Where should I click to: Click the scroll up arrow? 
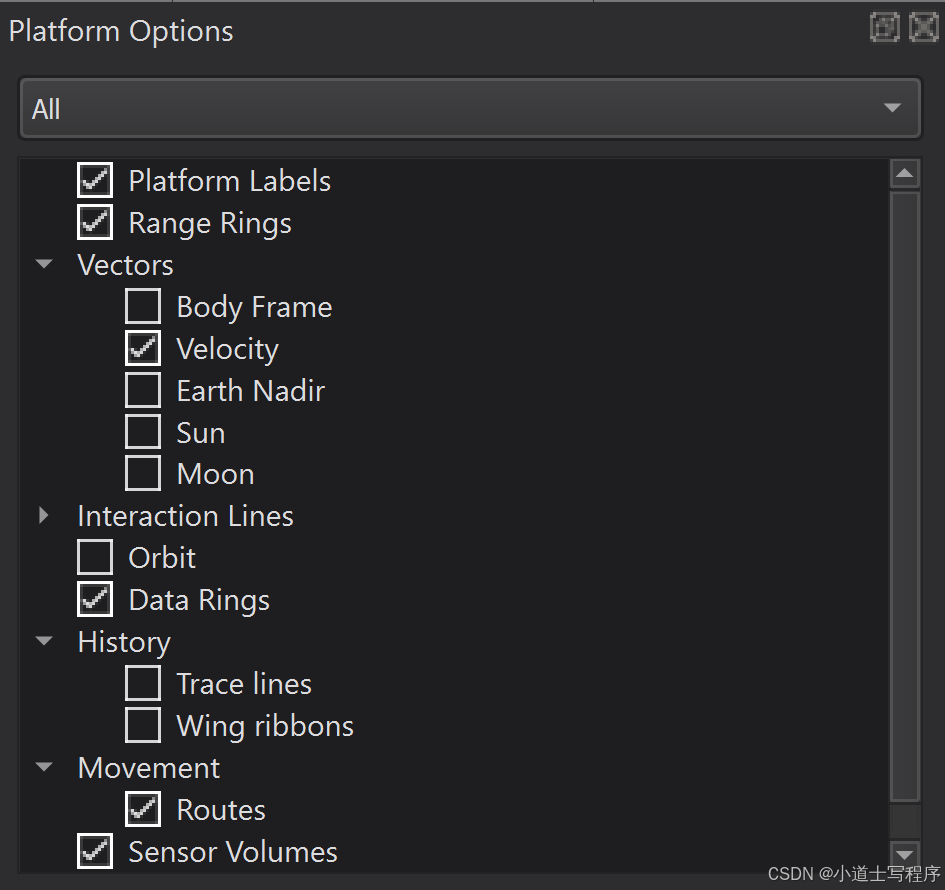click(905, 174)
